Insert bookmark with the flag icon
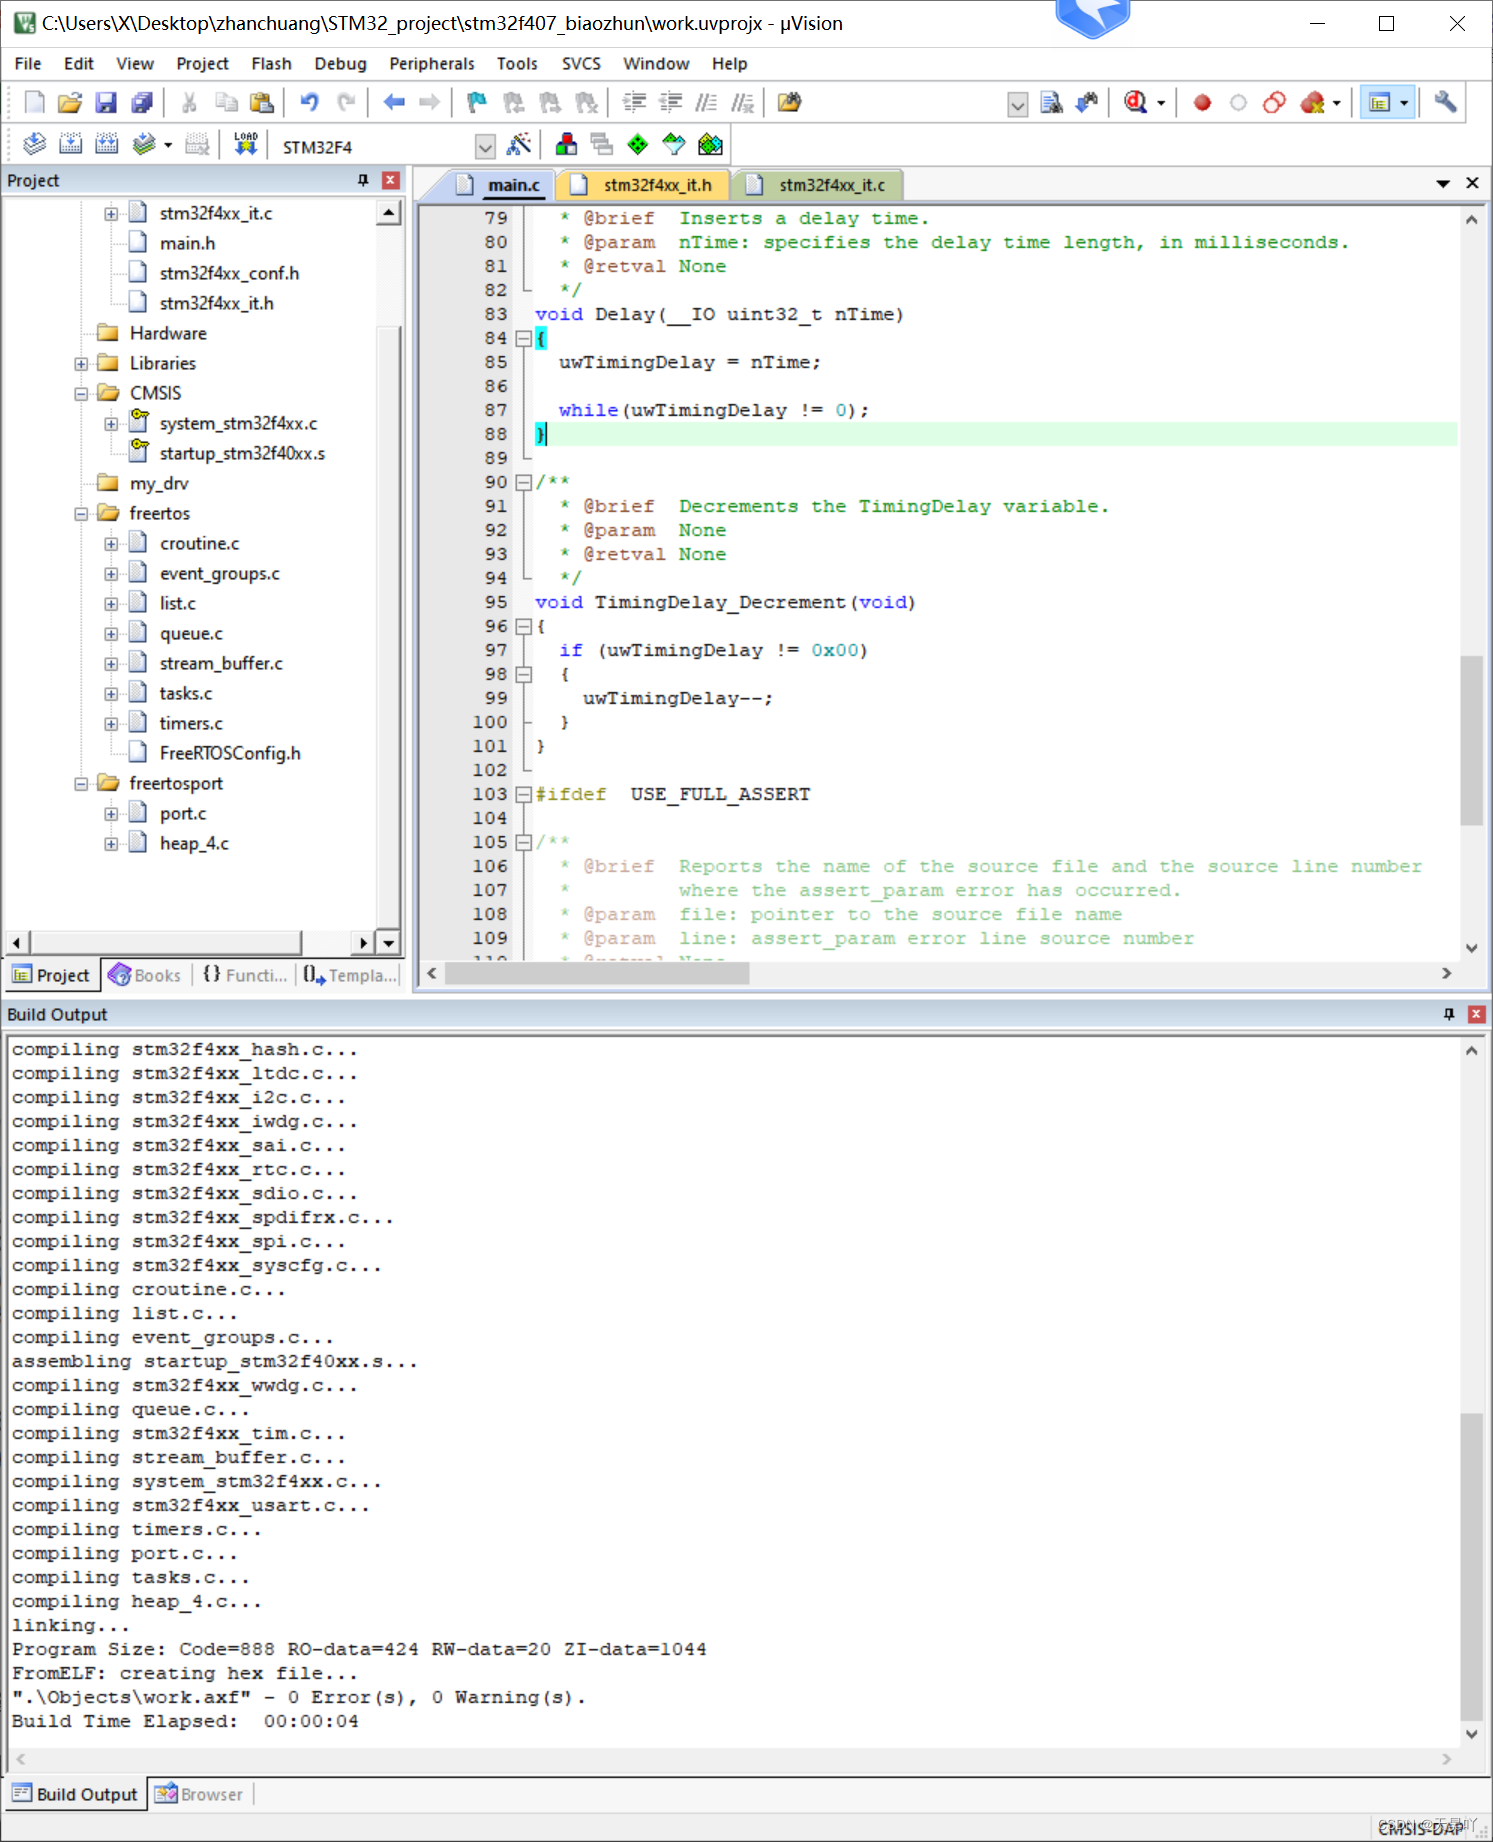The height and width of the screenshot is (1842, 1493). pos(477,102)
